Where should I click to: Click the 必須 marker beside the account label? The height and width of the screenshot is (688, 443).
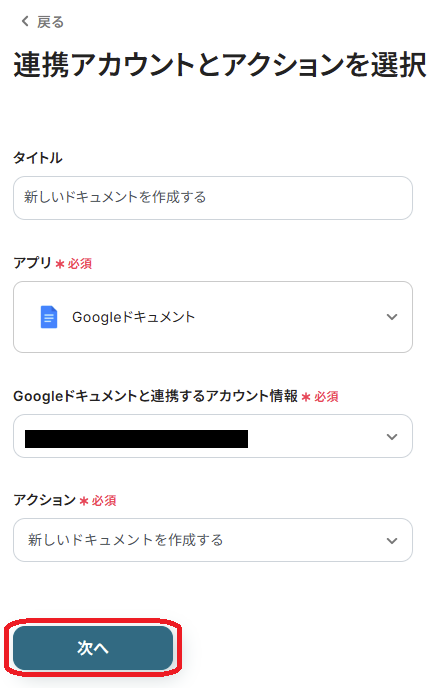coord(326,397)
